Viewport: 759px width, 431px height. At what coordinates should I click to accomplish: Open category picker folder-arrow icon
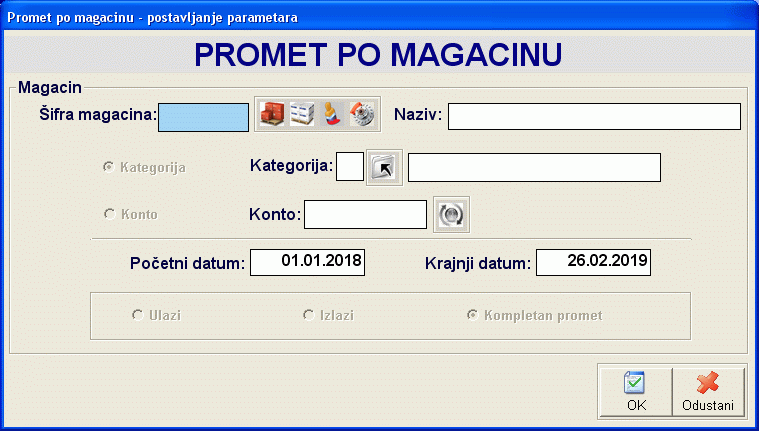coord(384,168)
